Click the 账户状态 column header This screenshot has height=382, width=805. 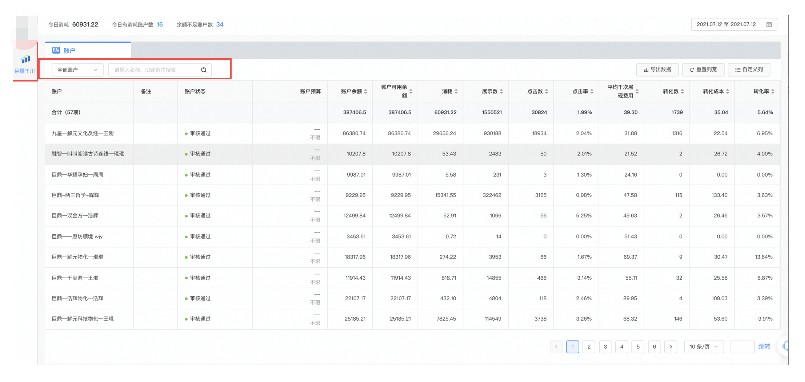coord(194,91)
